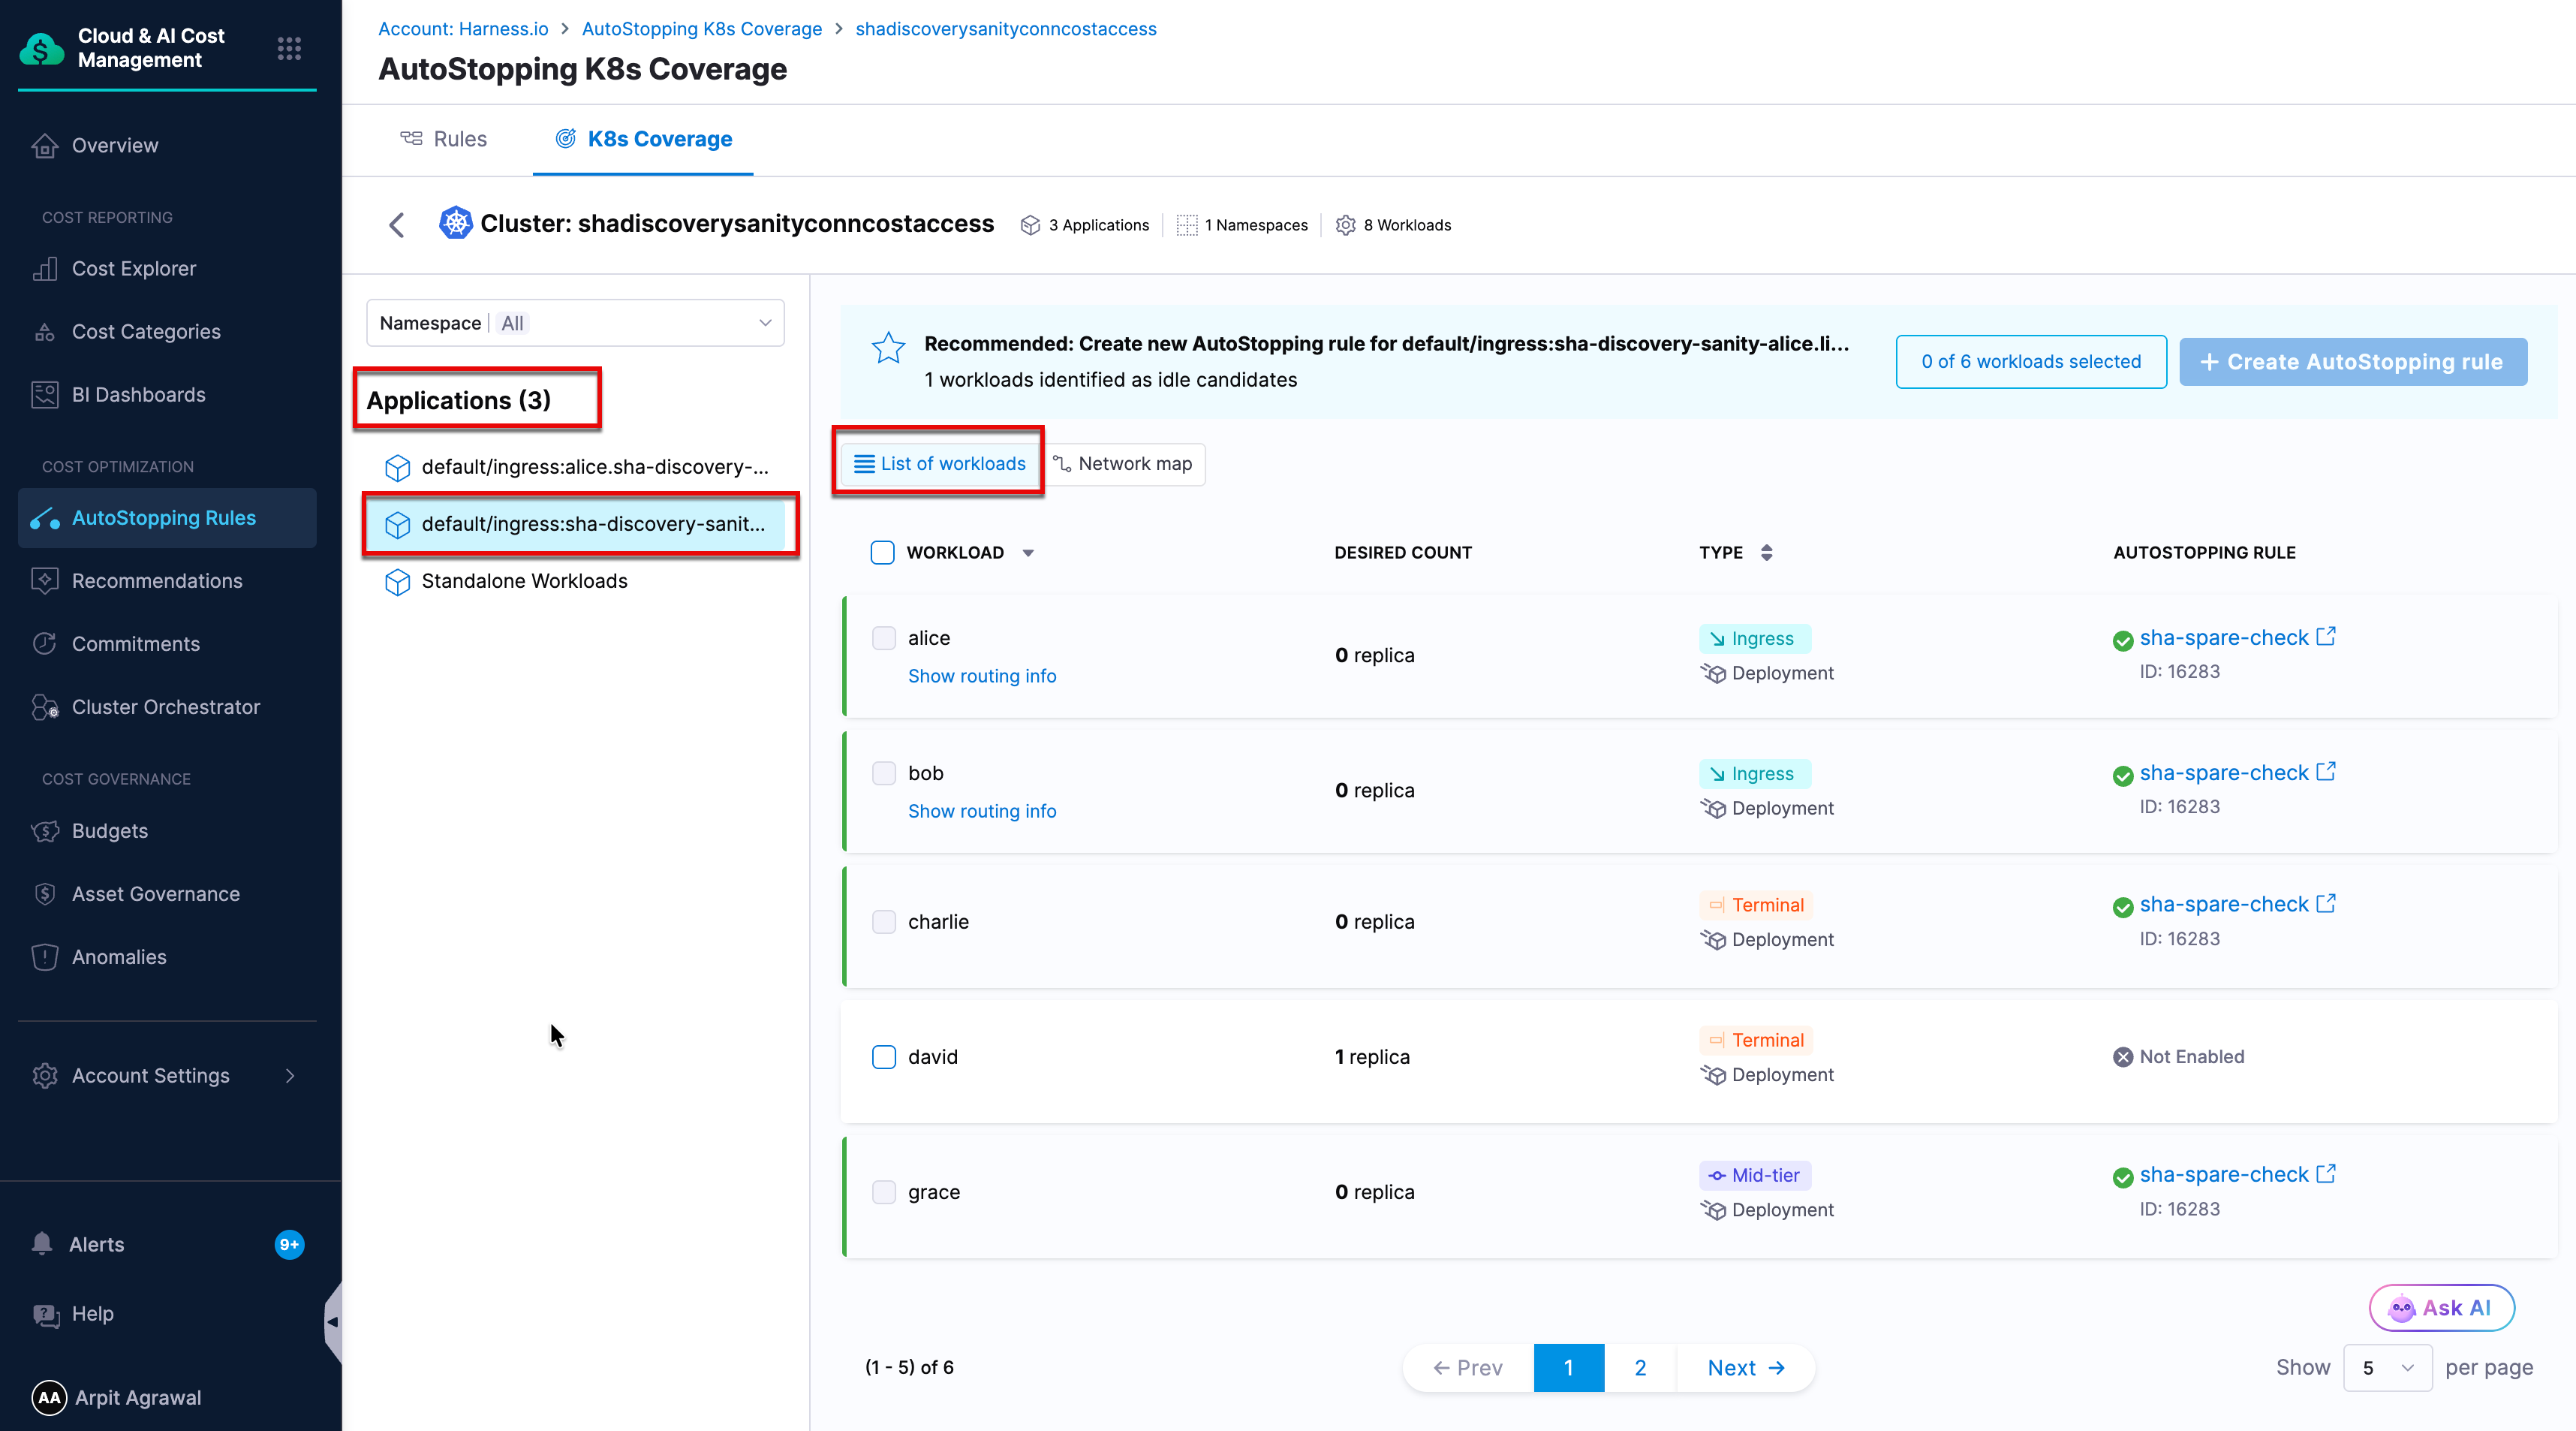This screenshot has height=1431, width=2576.
Task: Show routing info for alice
Action: pos(982,676)
